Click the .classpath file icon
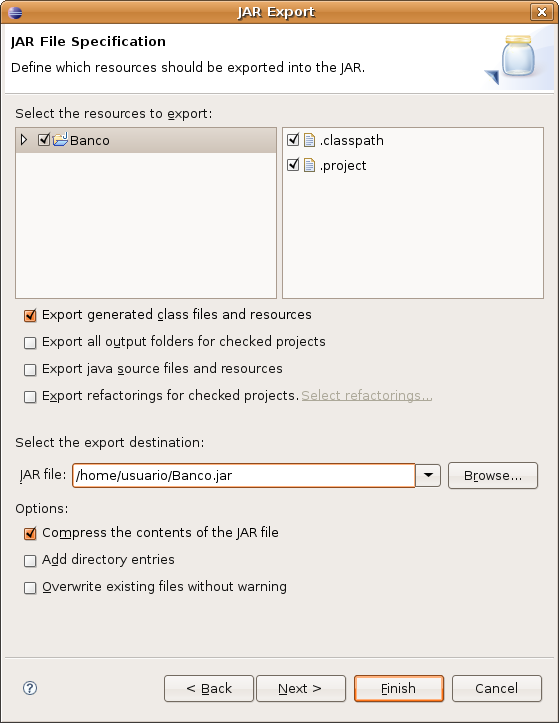This screenshot has height=723, width=559. pos(309,140)
